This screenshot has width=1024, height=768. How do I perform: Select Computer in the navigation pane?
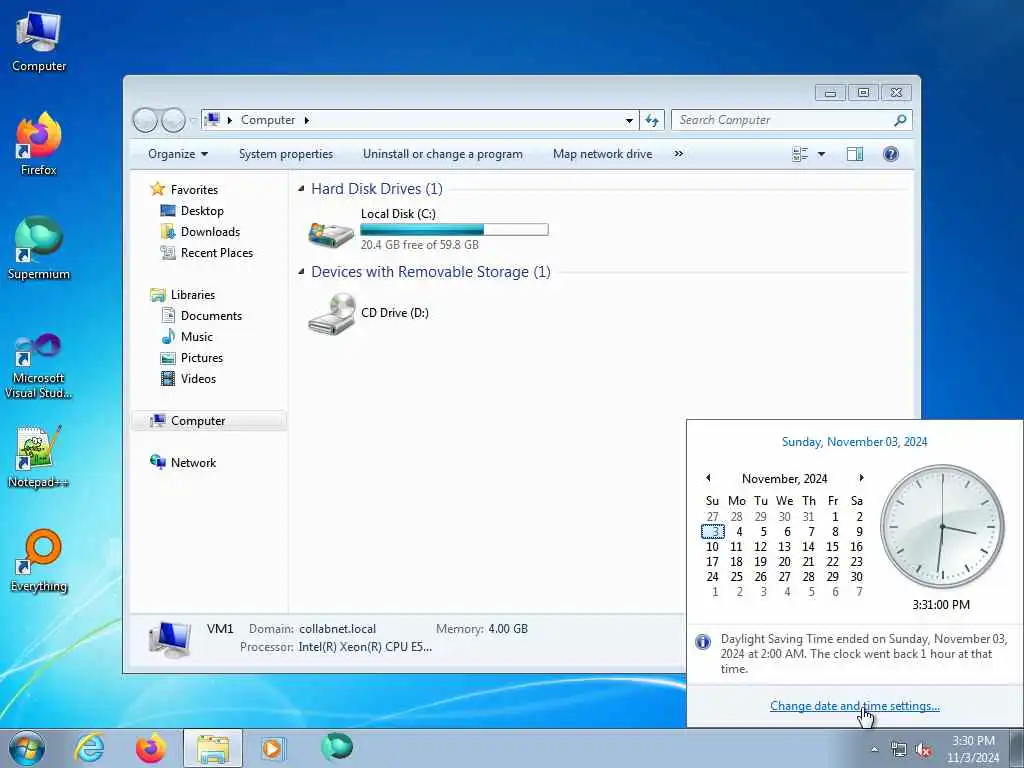[x=209, y=421]
